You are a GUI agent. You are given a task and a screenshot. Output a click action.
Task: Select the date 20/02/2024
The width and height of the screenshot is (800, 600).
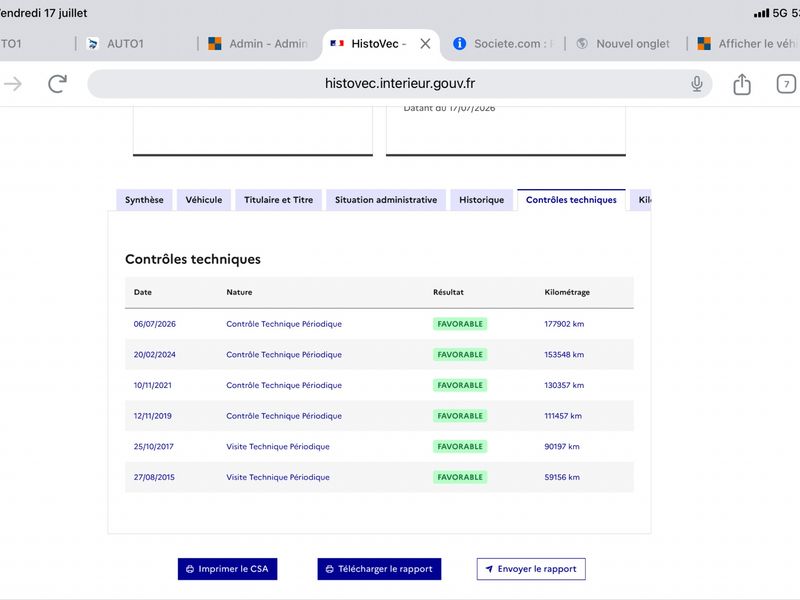tap(155, 355)
